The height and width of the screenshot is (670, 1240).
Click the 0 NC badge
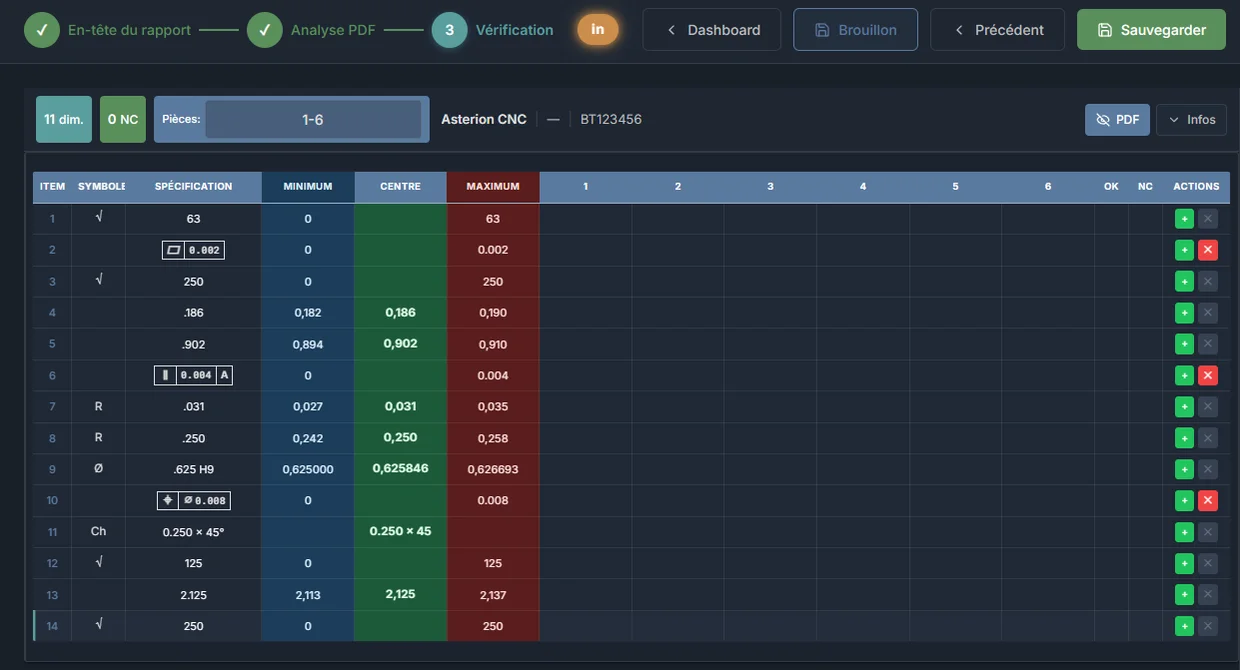click(123, 119)
